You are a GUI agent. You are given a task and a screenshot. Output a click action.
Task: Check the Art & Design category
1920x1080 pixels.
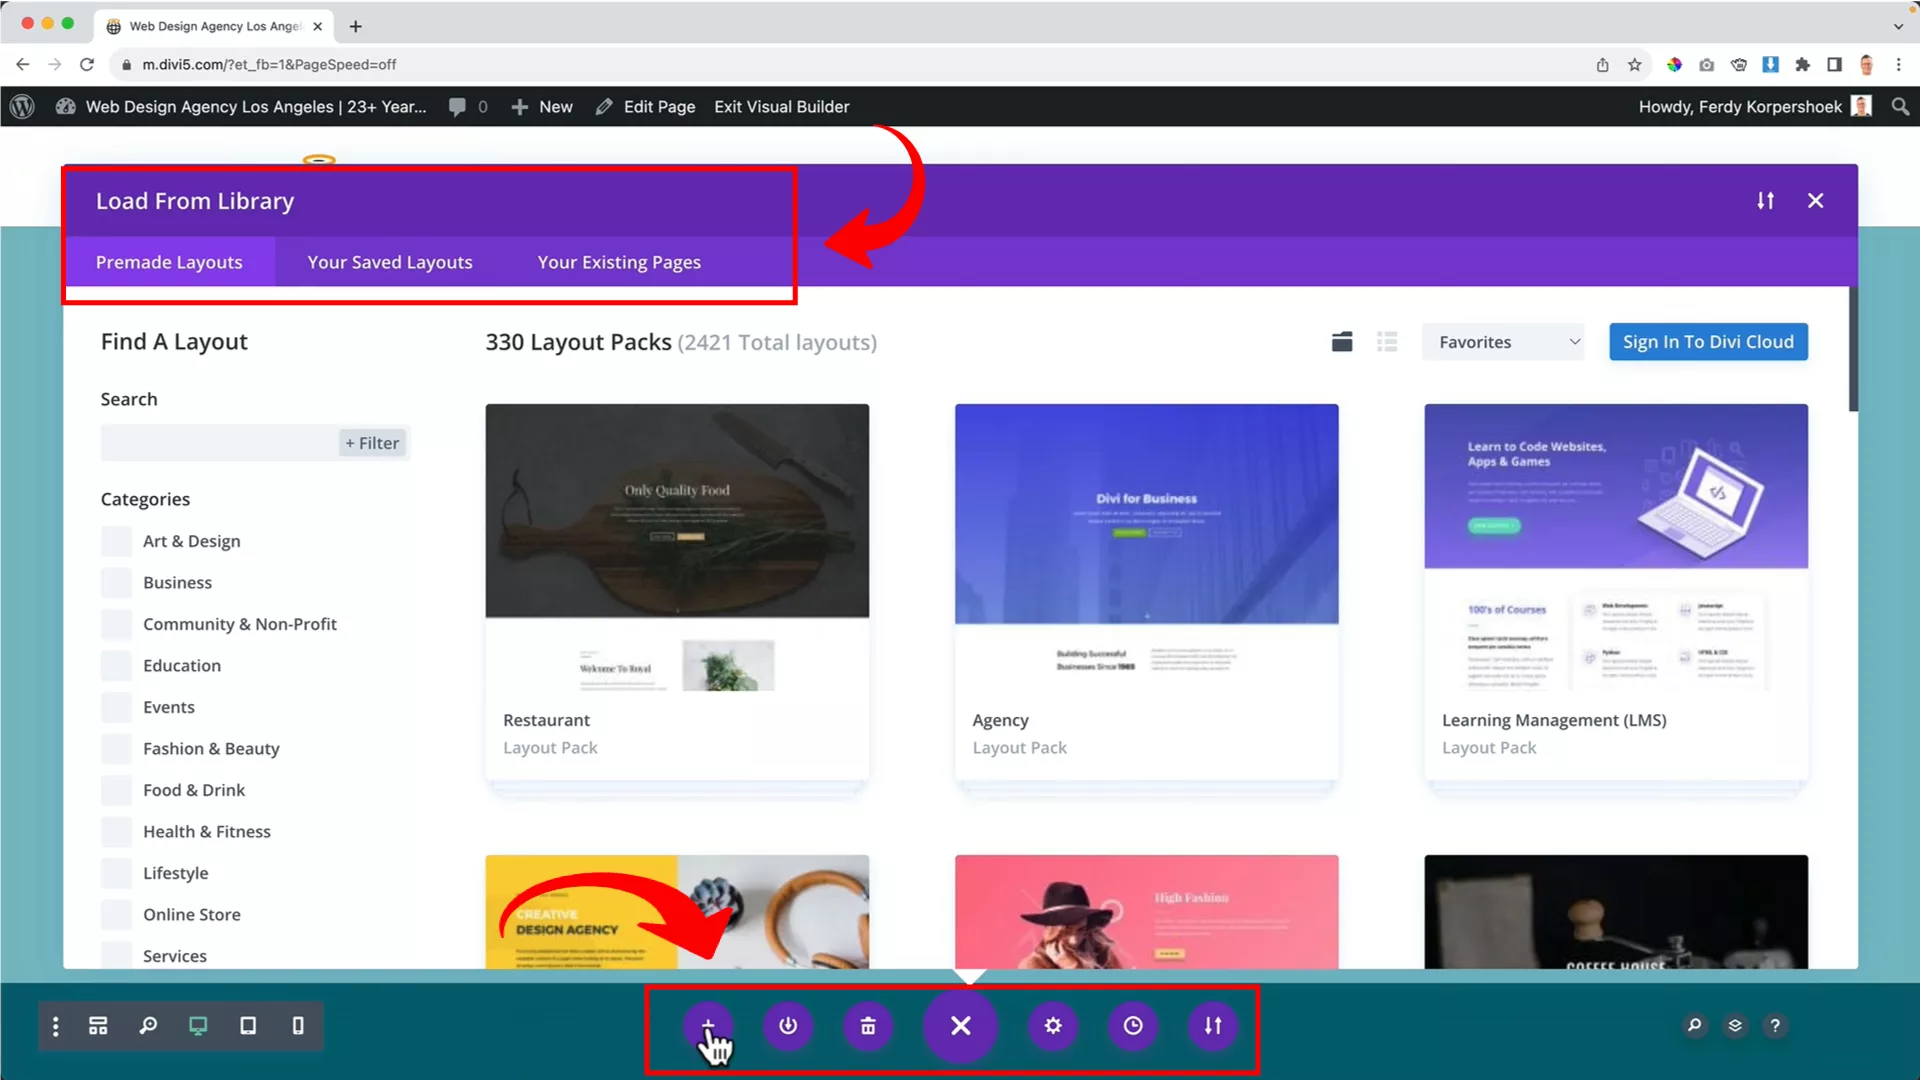pyautogui.click(x=117, y=541)
